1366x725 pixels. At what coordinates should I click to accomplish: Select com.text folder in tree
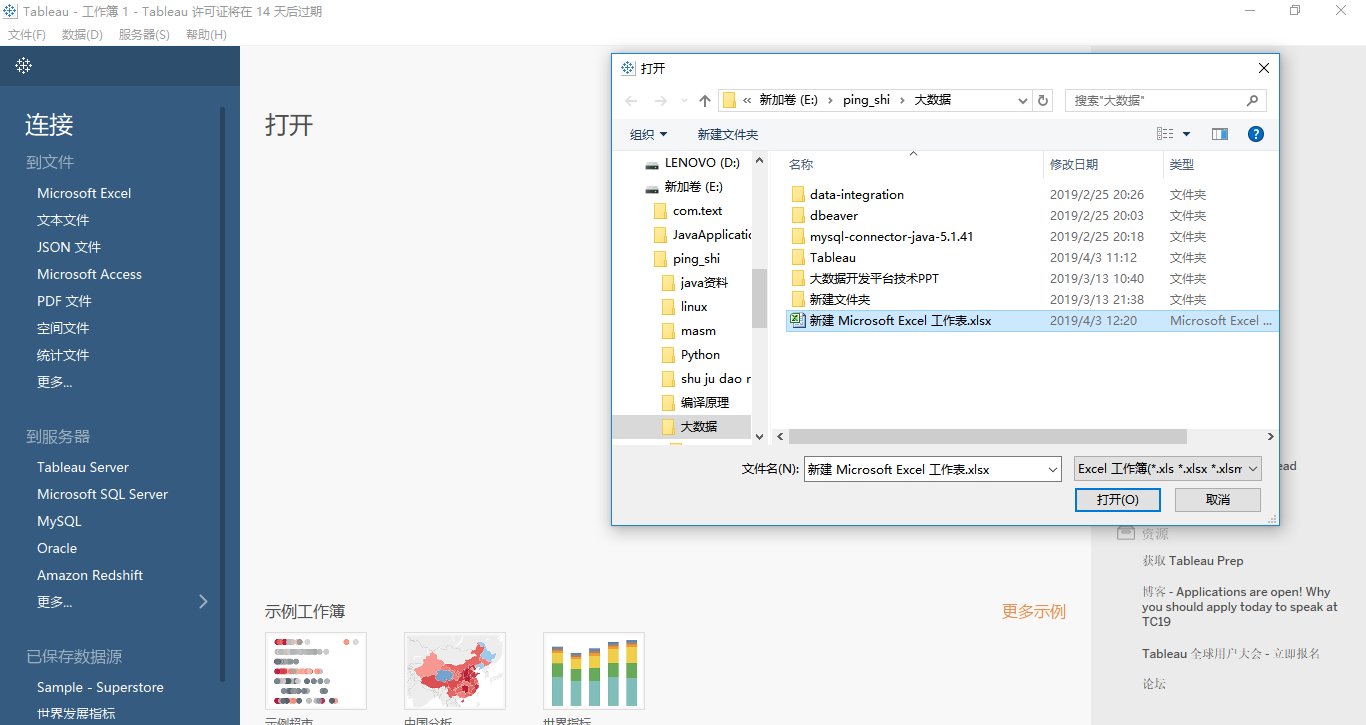[688, 211]
